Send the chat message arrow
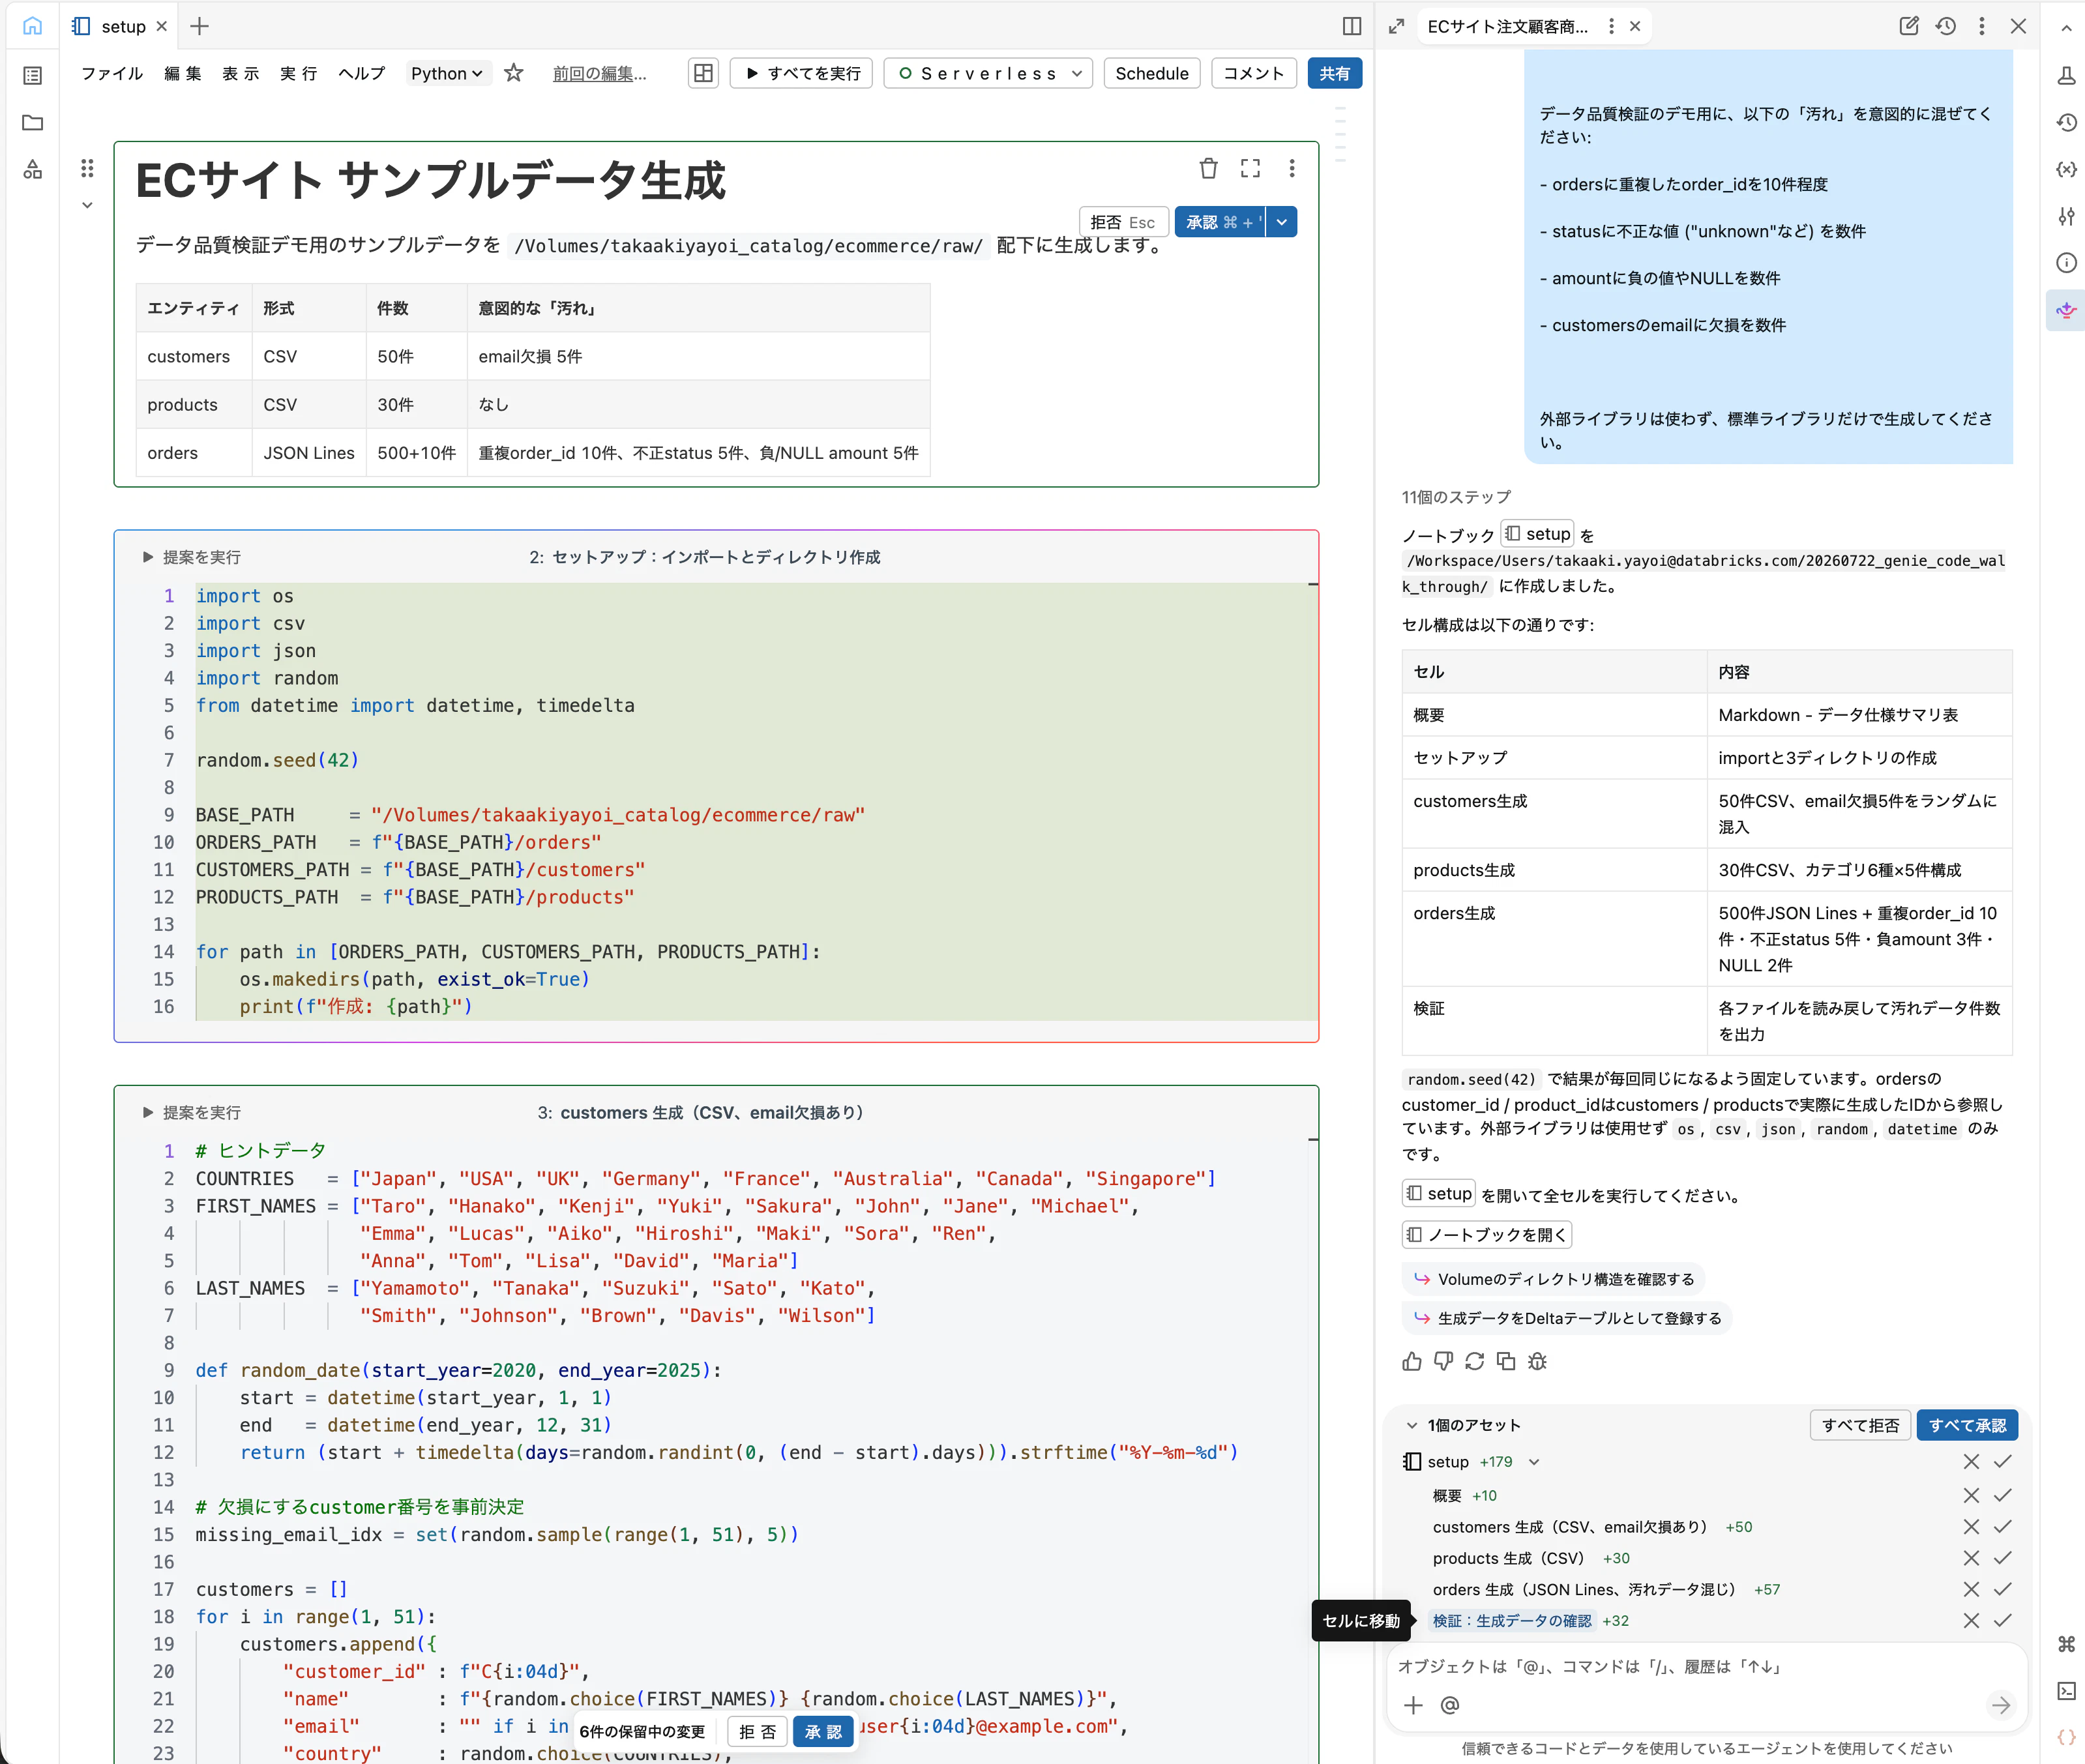Viewport: 2085px width, 1764px height. tap(2001, 1705)
